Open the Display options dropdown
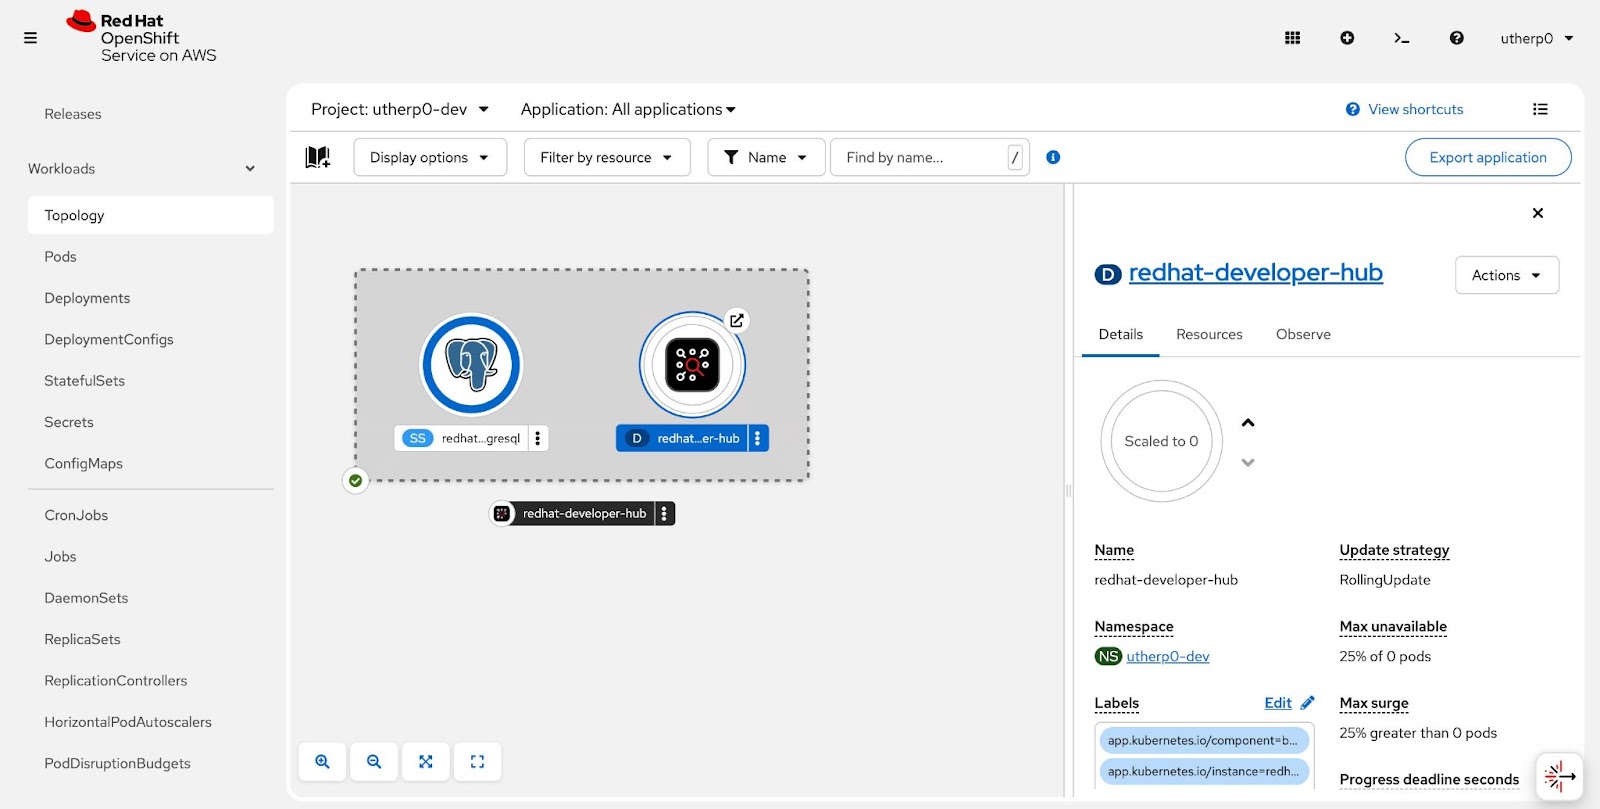 click(429, 157)
